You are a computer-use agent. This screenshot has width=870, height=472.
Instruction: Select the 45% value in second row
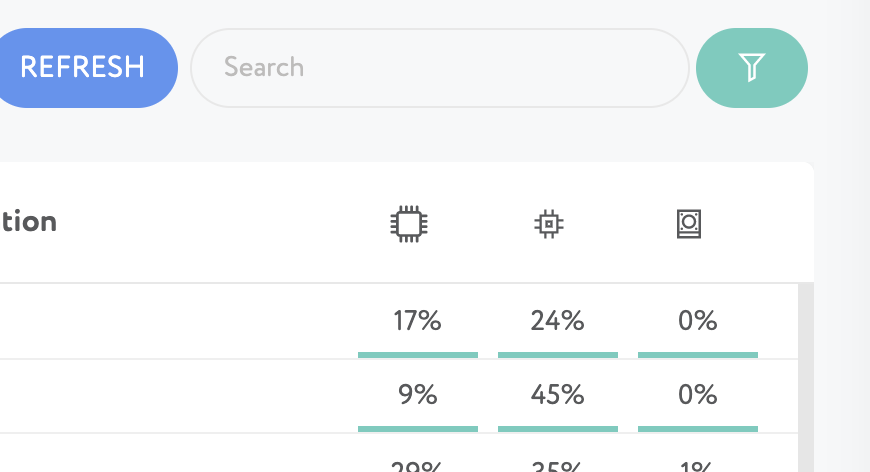tap(558, 395)
